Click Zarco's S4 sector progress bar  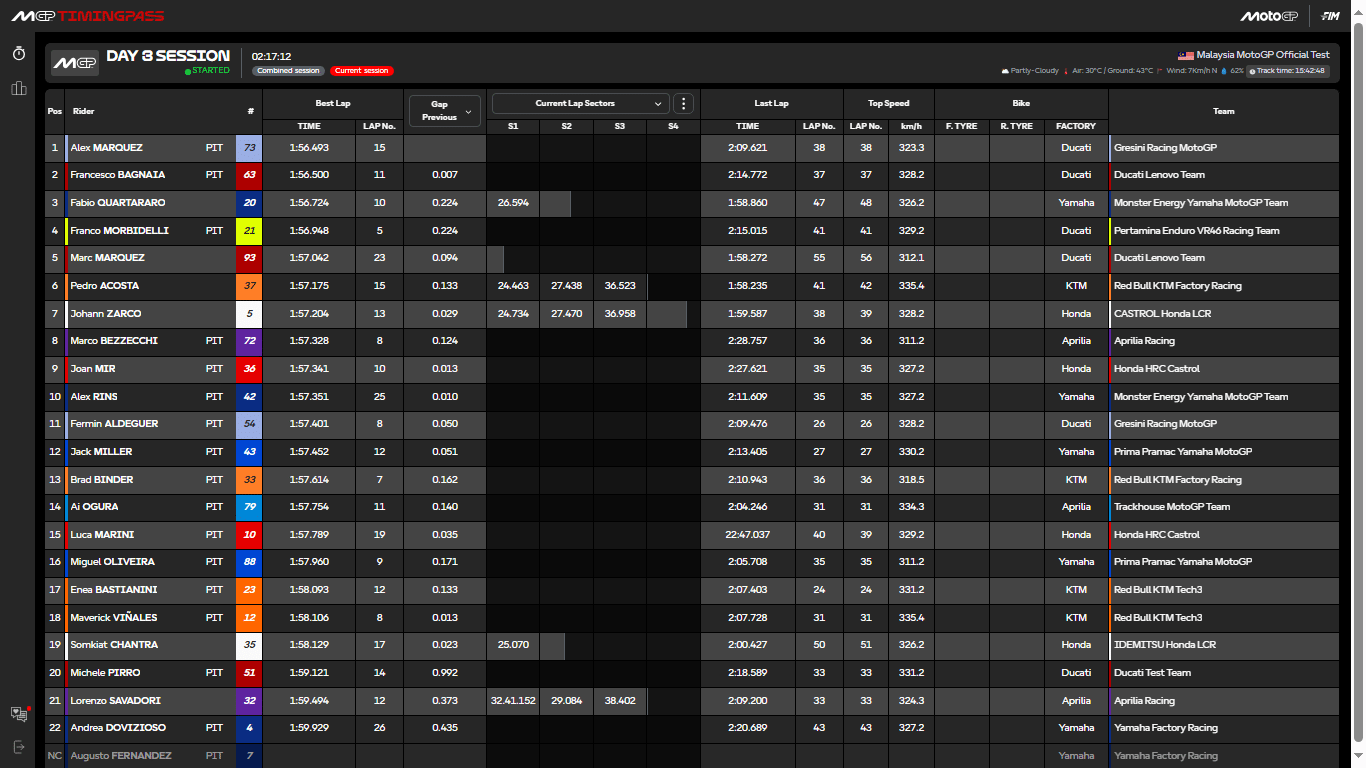[667, 314]
